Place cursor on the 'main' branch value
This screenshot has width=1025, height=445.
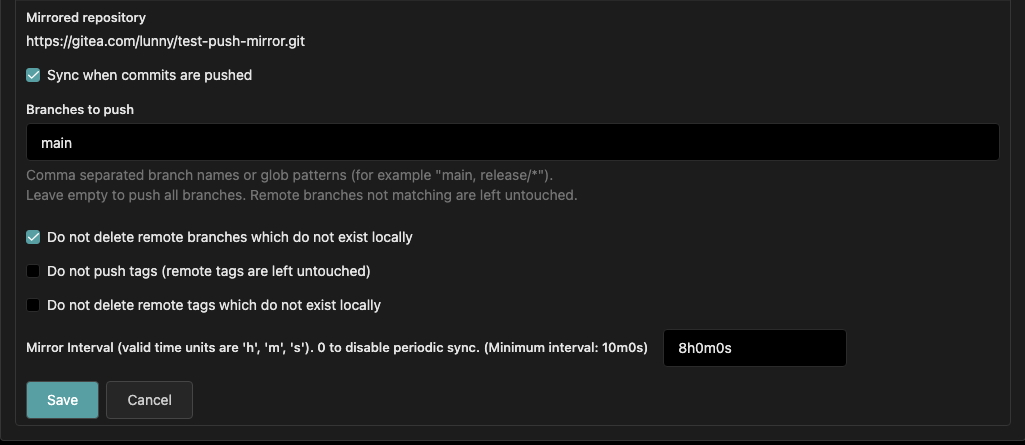point(56,143)
